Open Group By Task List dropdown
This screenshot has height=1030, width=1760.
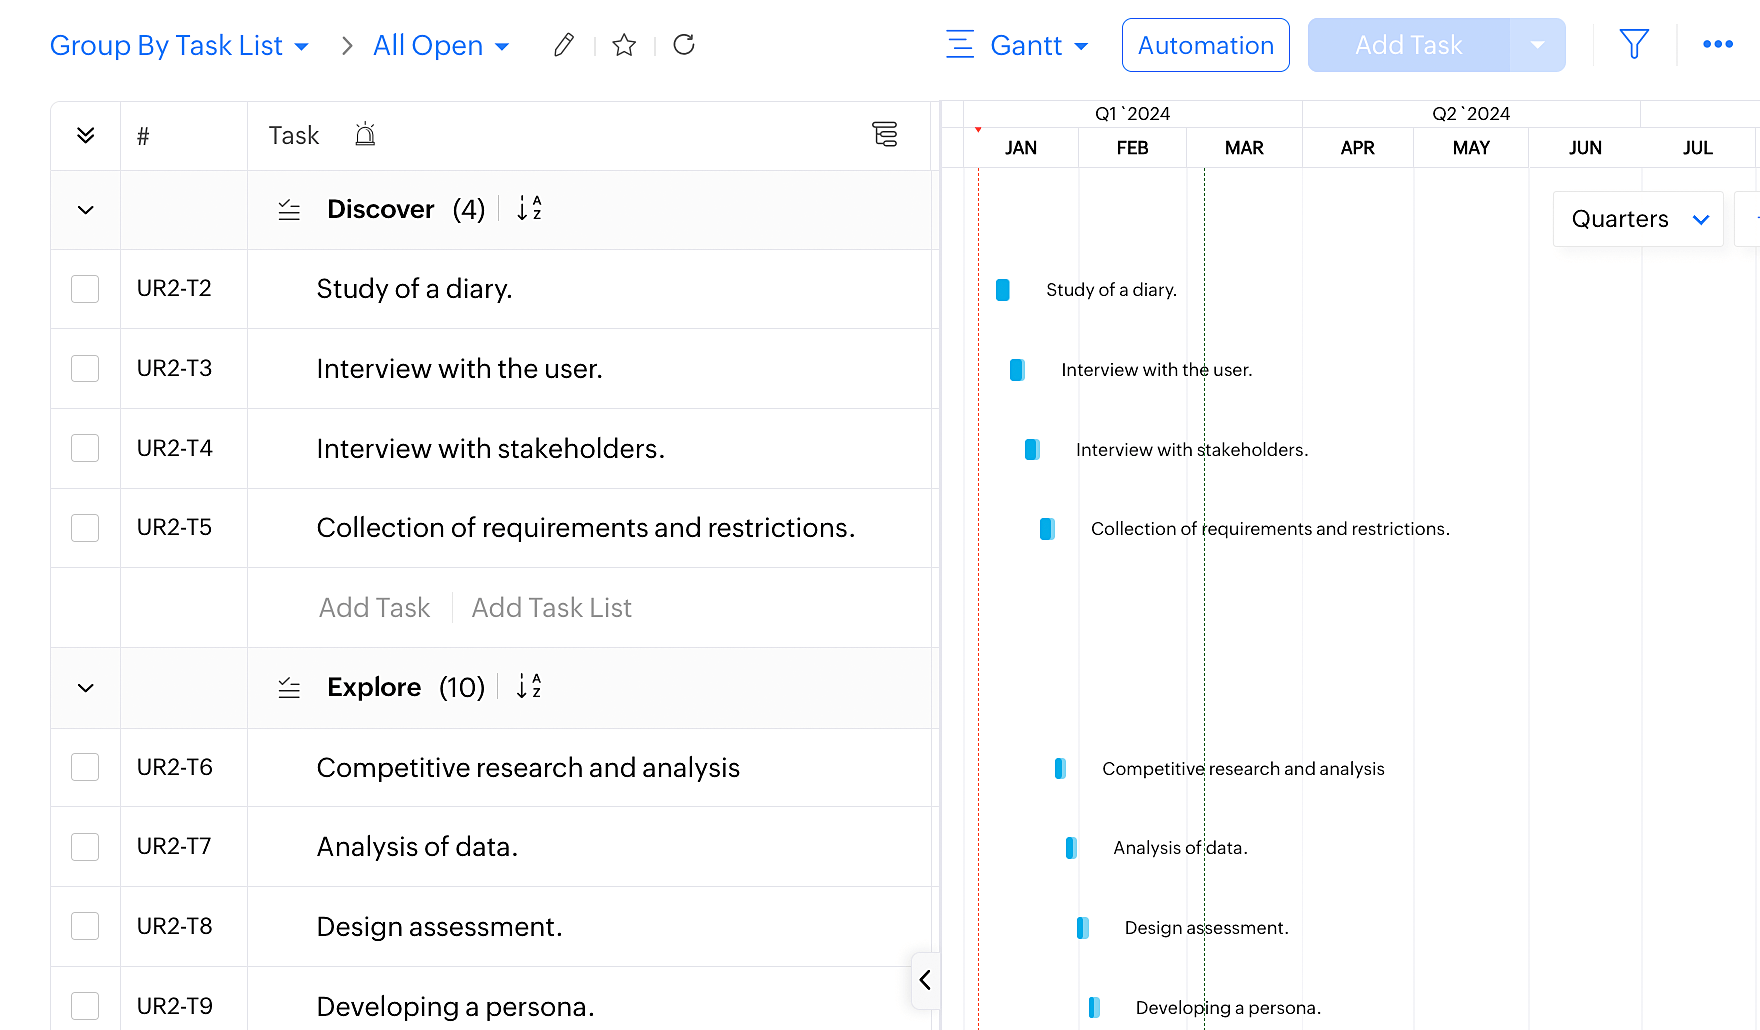[x=179, y=46]
